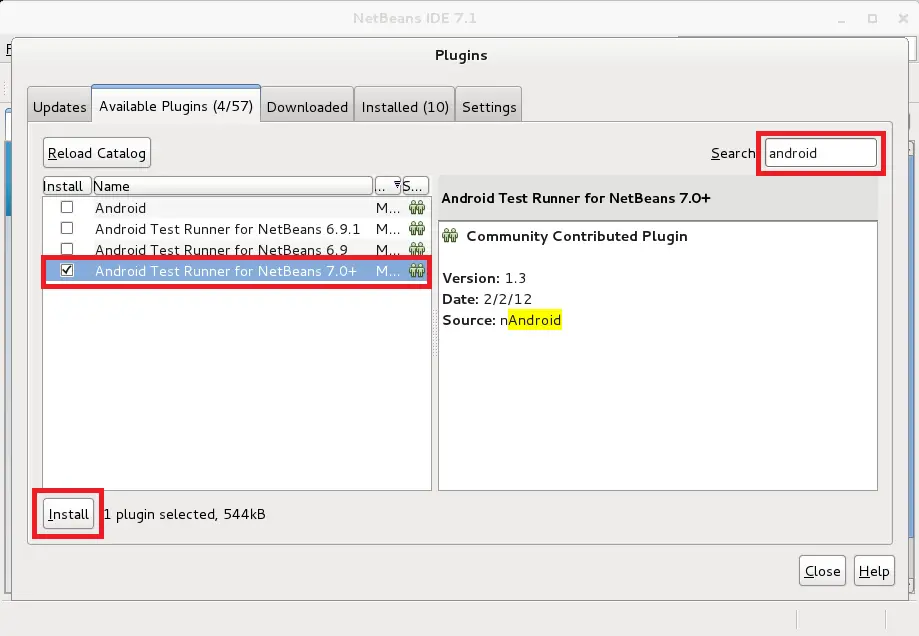Select Android Test Runner for NetBeans 6.9 name

click(221, 250)
